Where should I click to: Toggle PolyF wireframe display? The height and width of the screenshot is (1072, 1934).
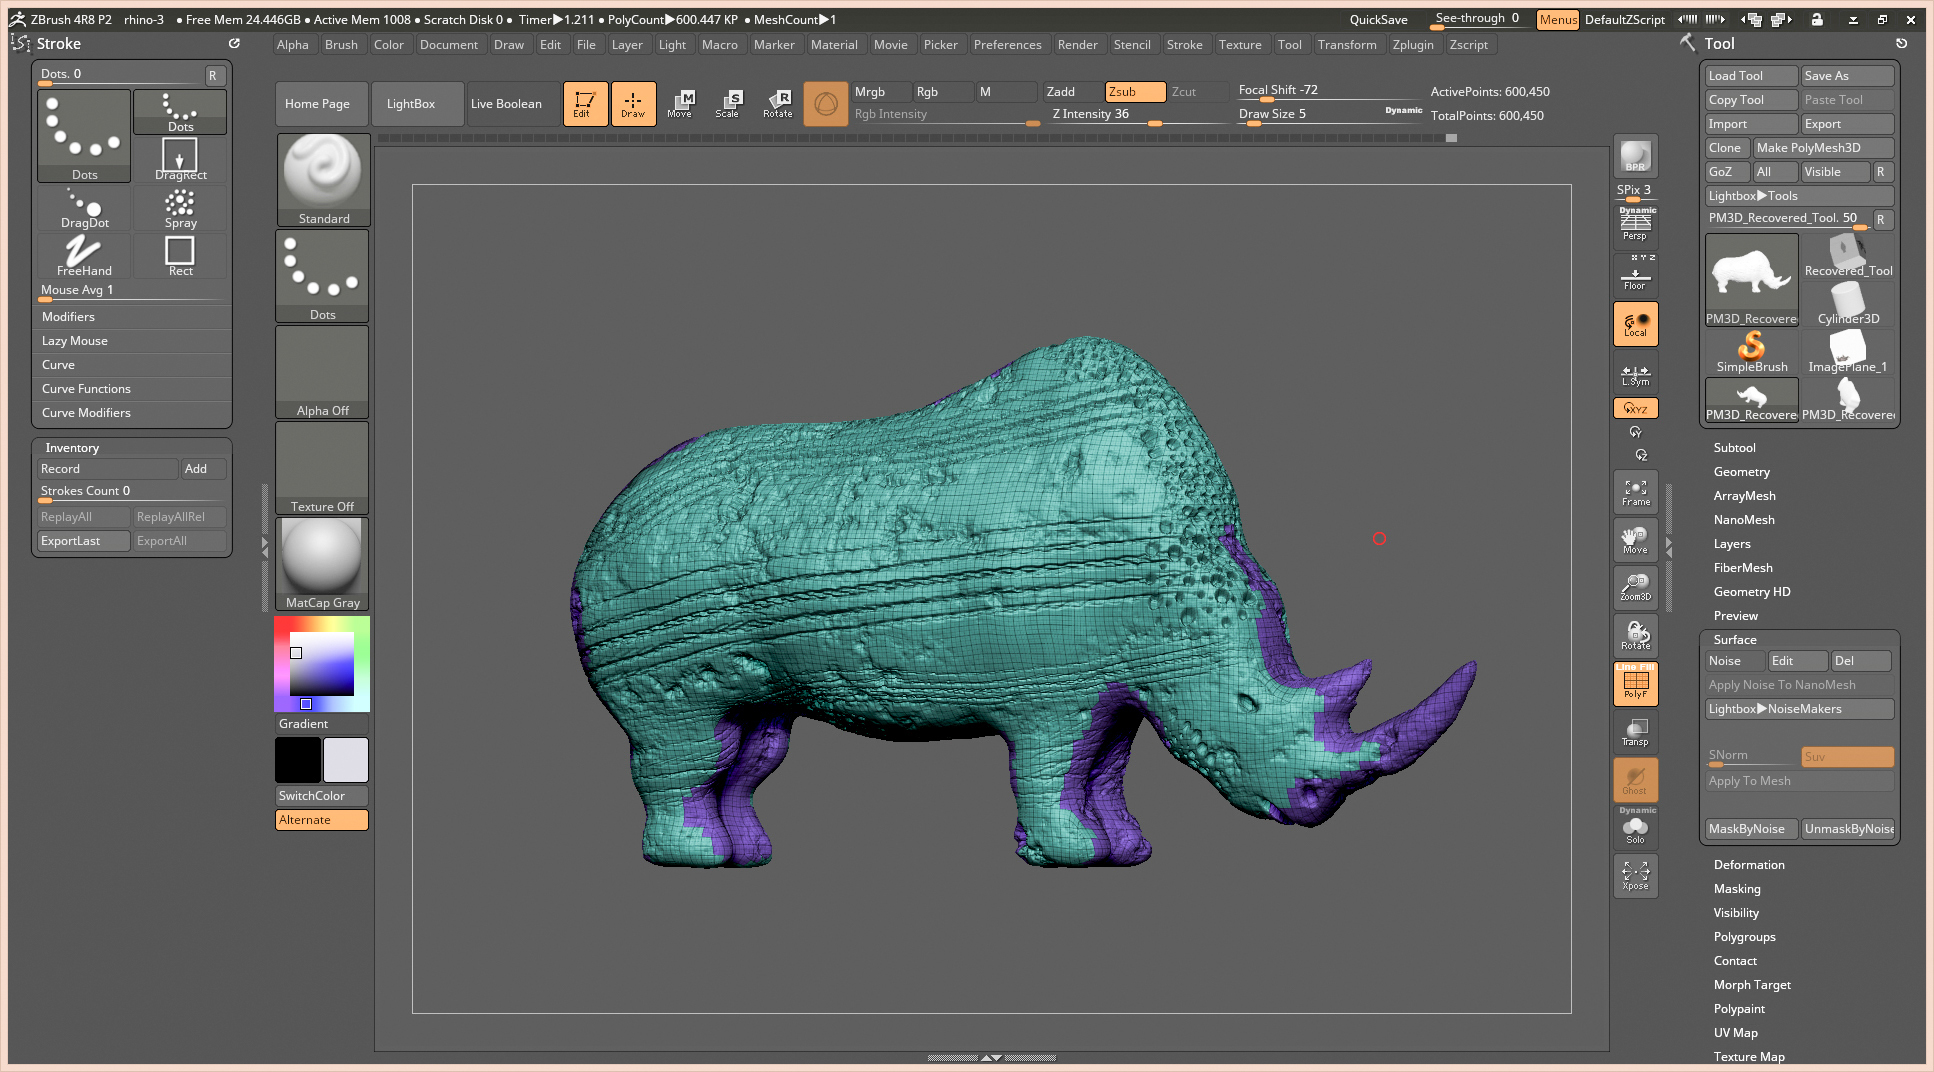coord(1635,684)
